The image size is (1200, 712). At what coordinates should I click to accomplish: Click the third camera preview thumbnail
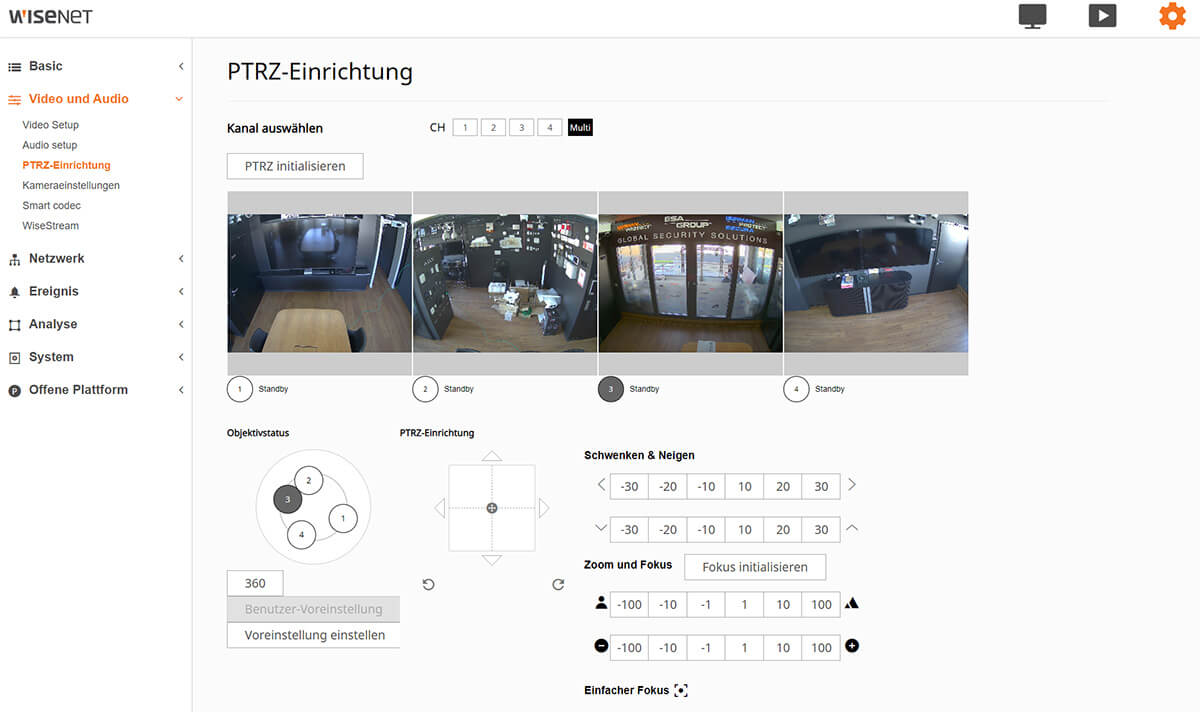tap(690, 283)
